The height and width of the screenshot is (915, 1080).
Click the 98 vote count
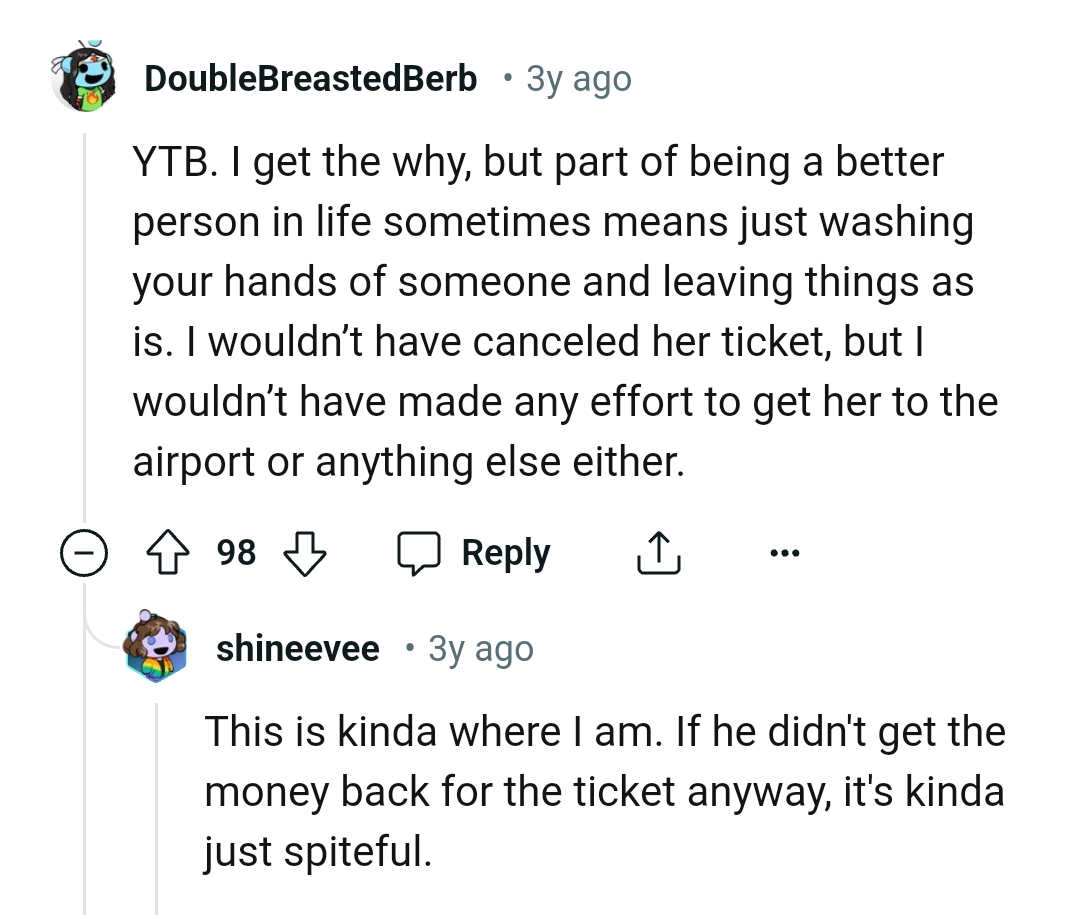tap(237, 551)
